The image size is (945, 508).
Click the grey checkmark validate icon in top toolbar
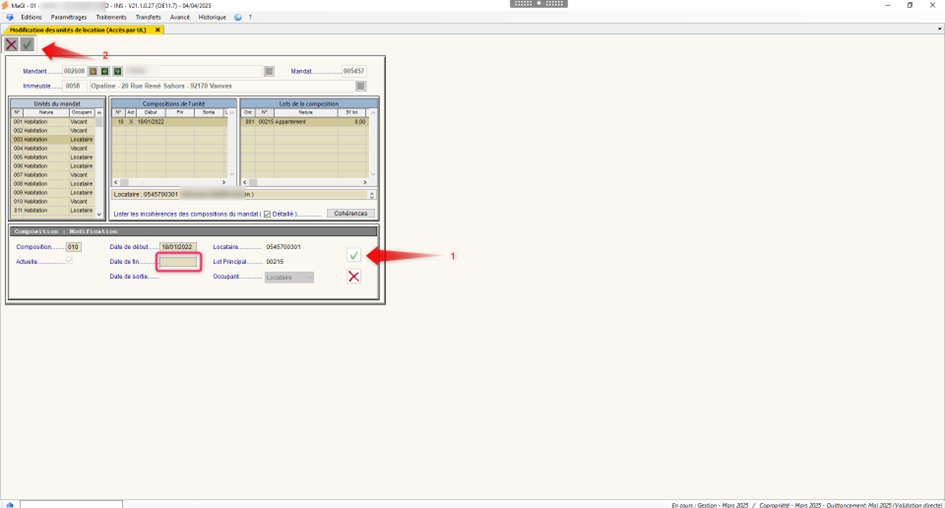pyautogui.click(x=27, y=44)
